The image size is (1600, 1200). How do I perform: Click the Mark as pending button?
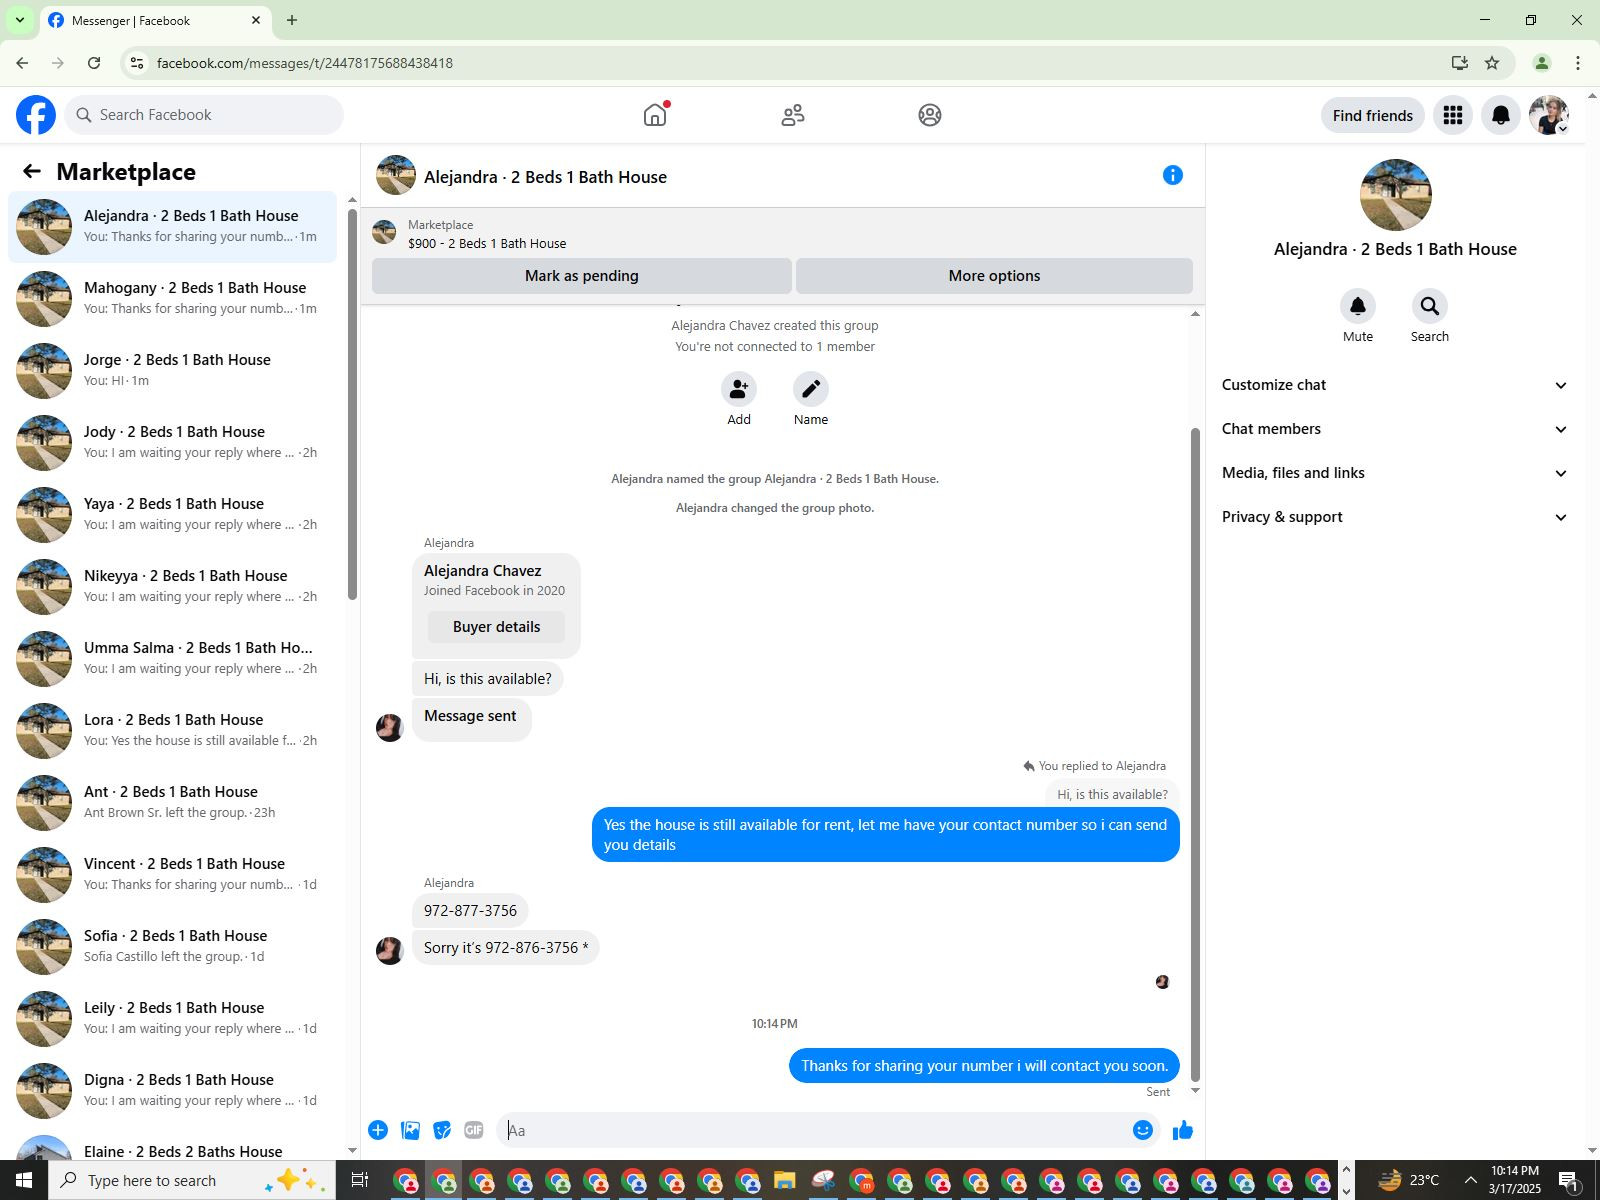tap(582, 276)
